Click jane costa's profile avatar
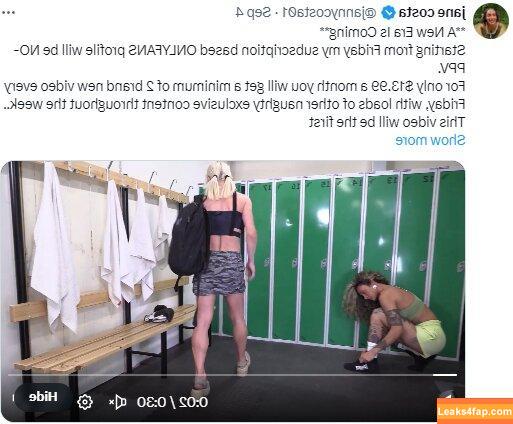513x424 pixels. coord(491,21)
